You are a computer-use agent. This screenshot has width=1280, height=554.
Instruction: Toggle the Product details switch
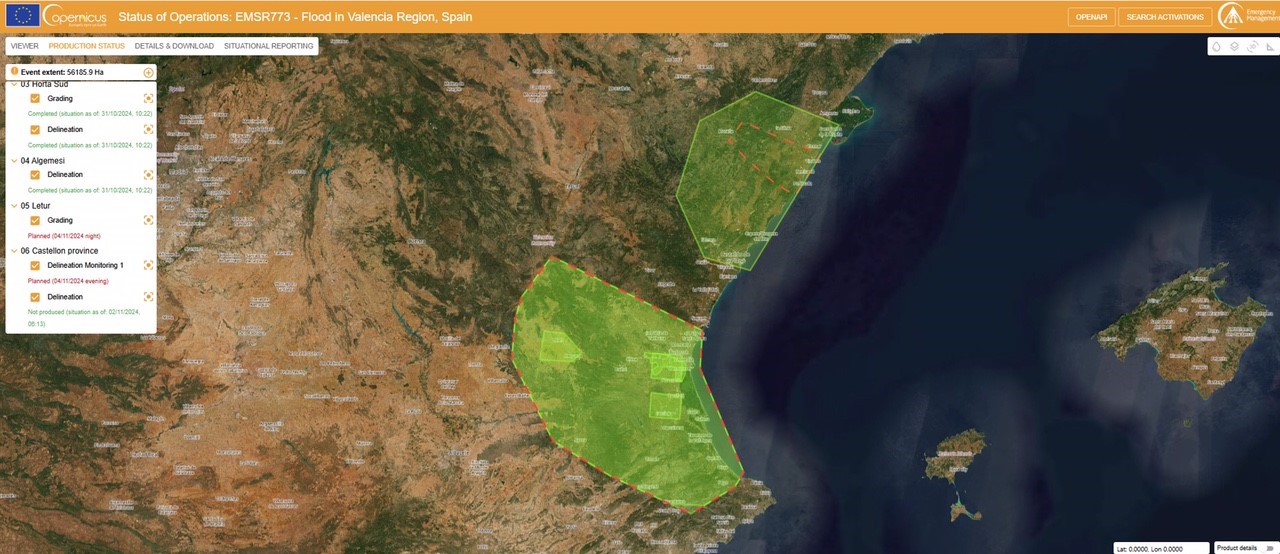tap(1269, 548)
